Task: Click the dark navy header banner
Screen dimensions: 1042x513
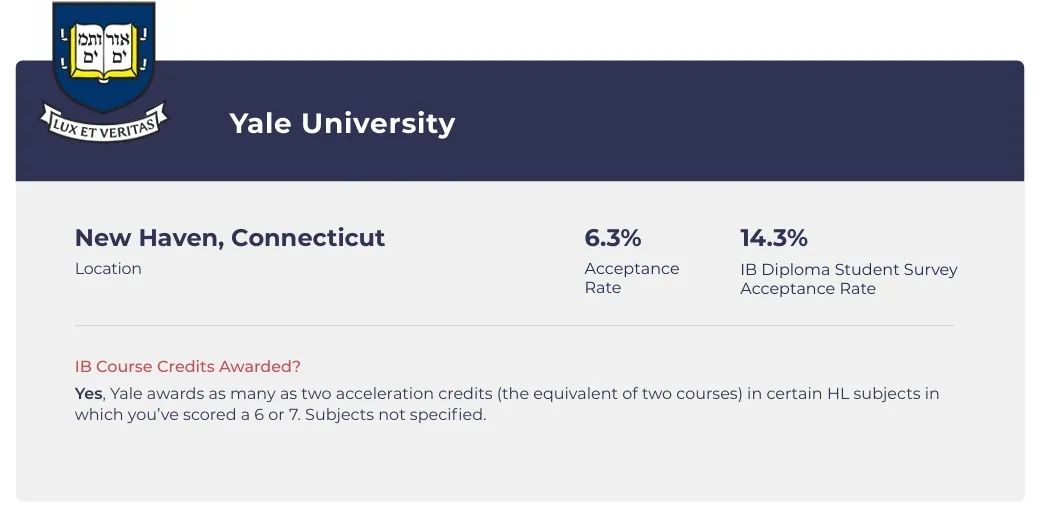Action: [x=520, y=121]
